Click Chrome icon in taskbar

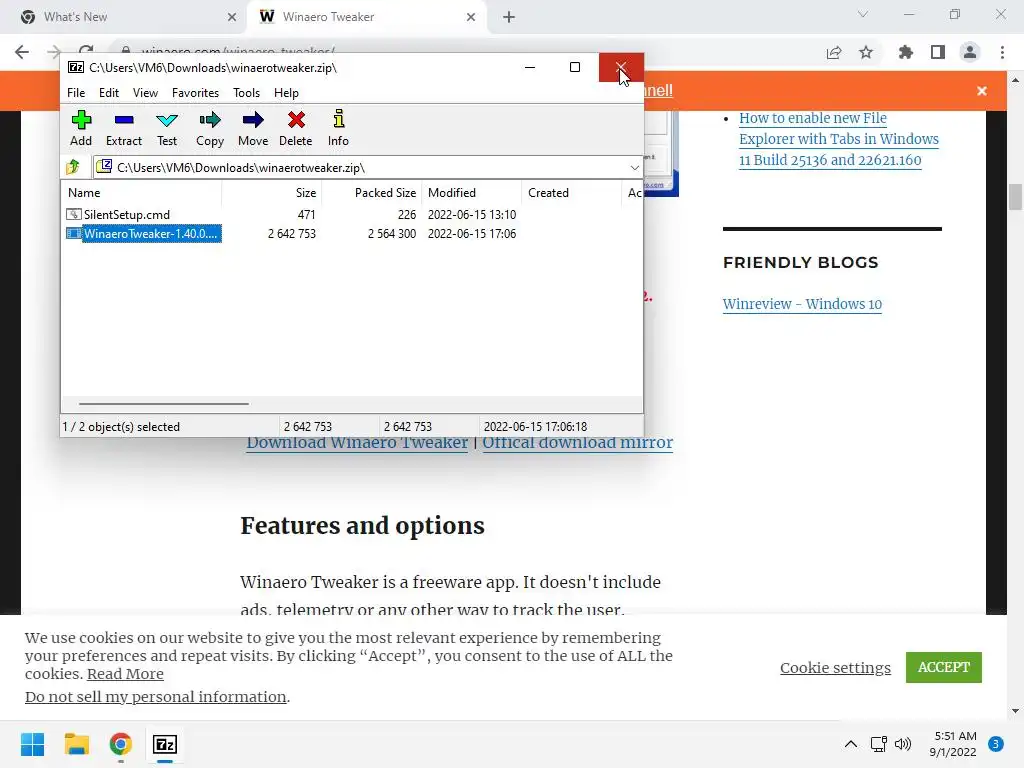tap(121, 744)
